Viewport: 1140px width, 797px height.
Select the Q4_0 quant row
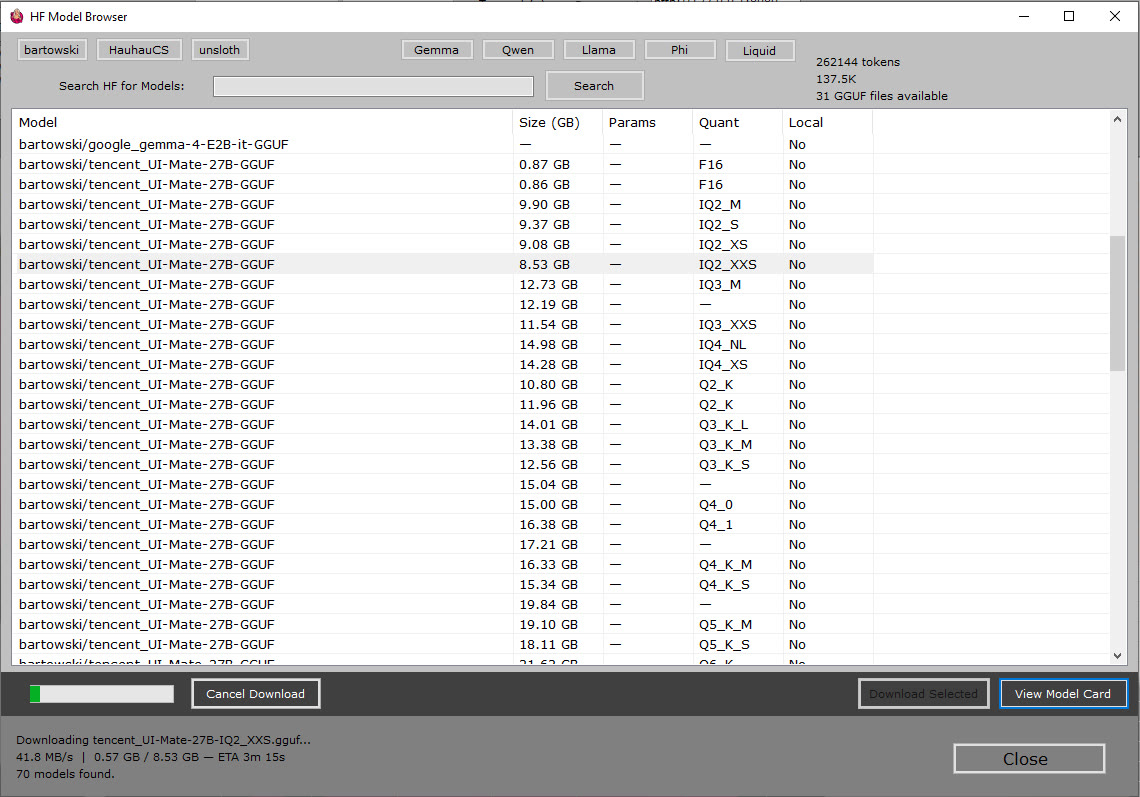tap(443, 504)
